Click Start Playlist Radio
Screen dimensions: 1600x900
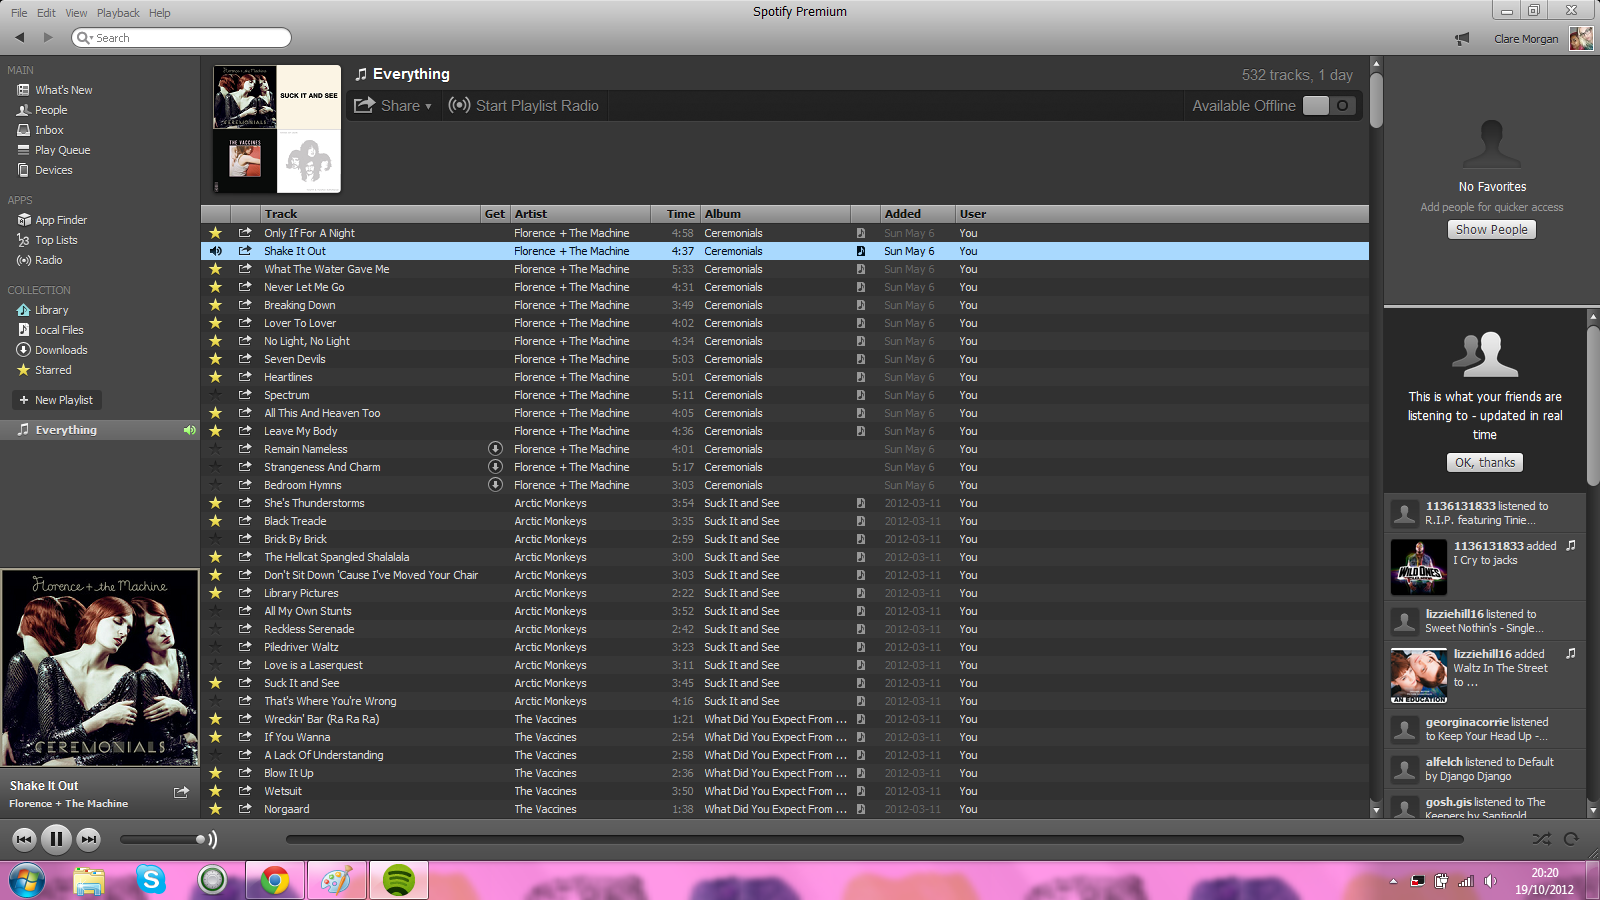point(524,105)
